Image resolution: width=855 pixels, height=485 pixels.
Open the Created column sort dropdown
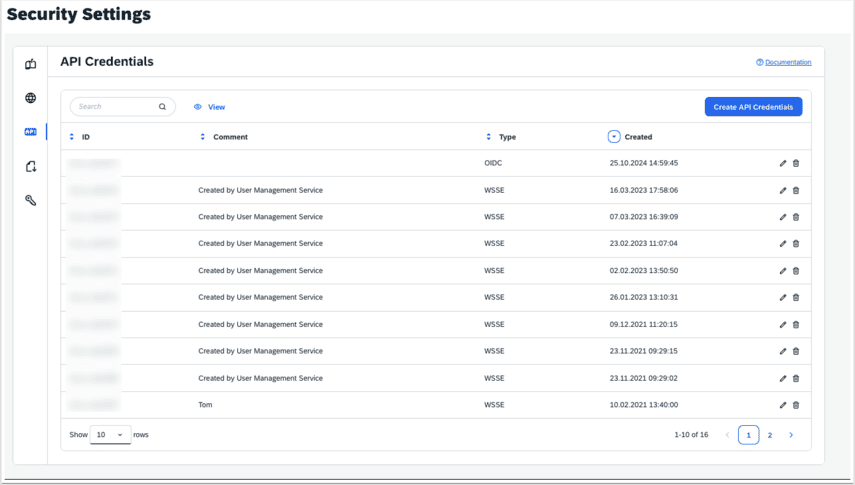[x=614, y=137]
